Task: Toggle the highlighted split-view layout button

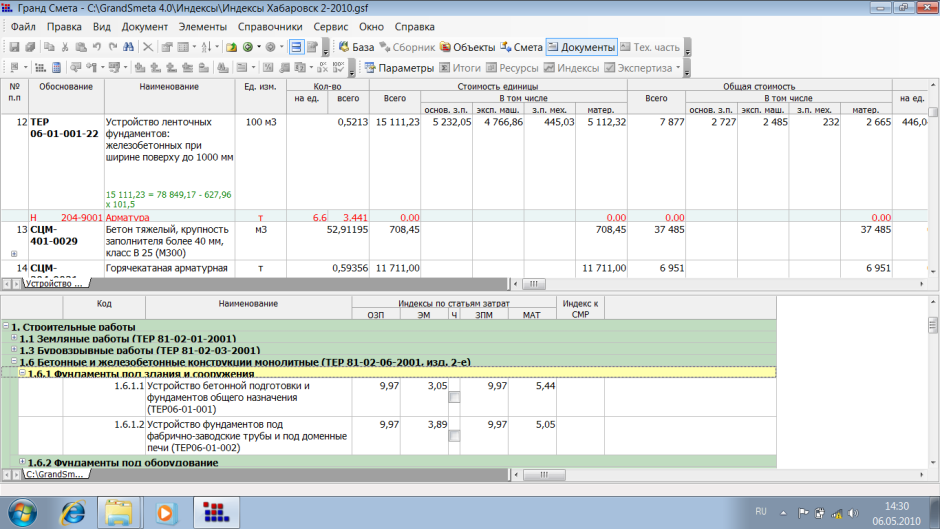Action: coord(296,47)
